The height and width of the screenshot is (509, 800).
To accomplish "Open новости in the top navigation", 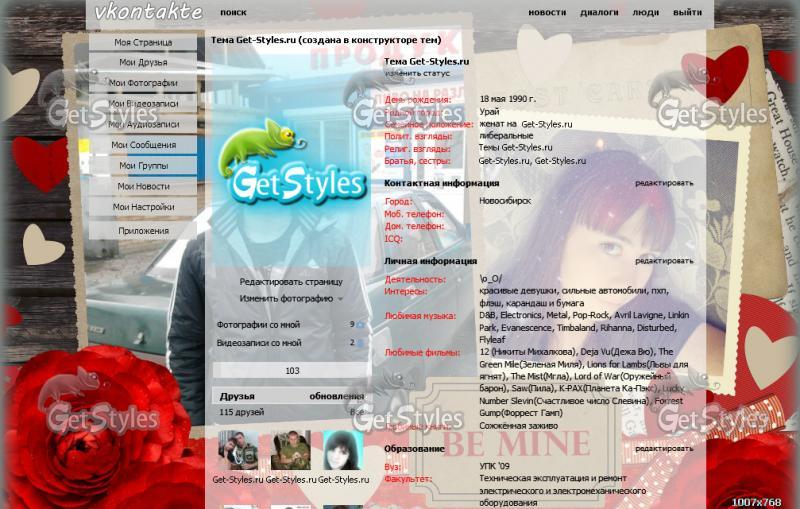I will [547, 13].
